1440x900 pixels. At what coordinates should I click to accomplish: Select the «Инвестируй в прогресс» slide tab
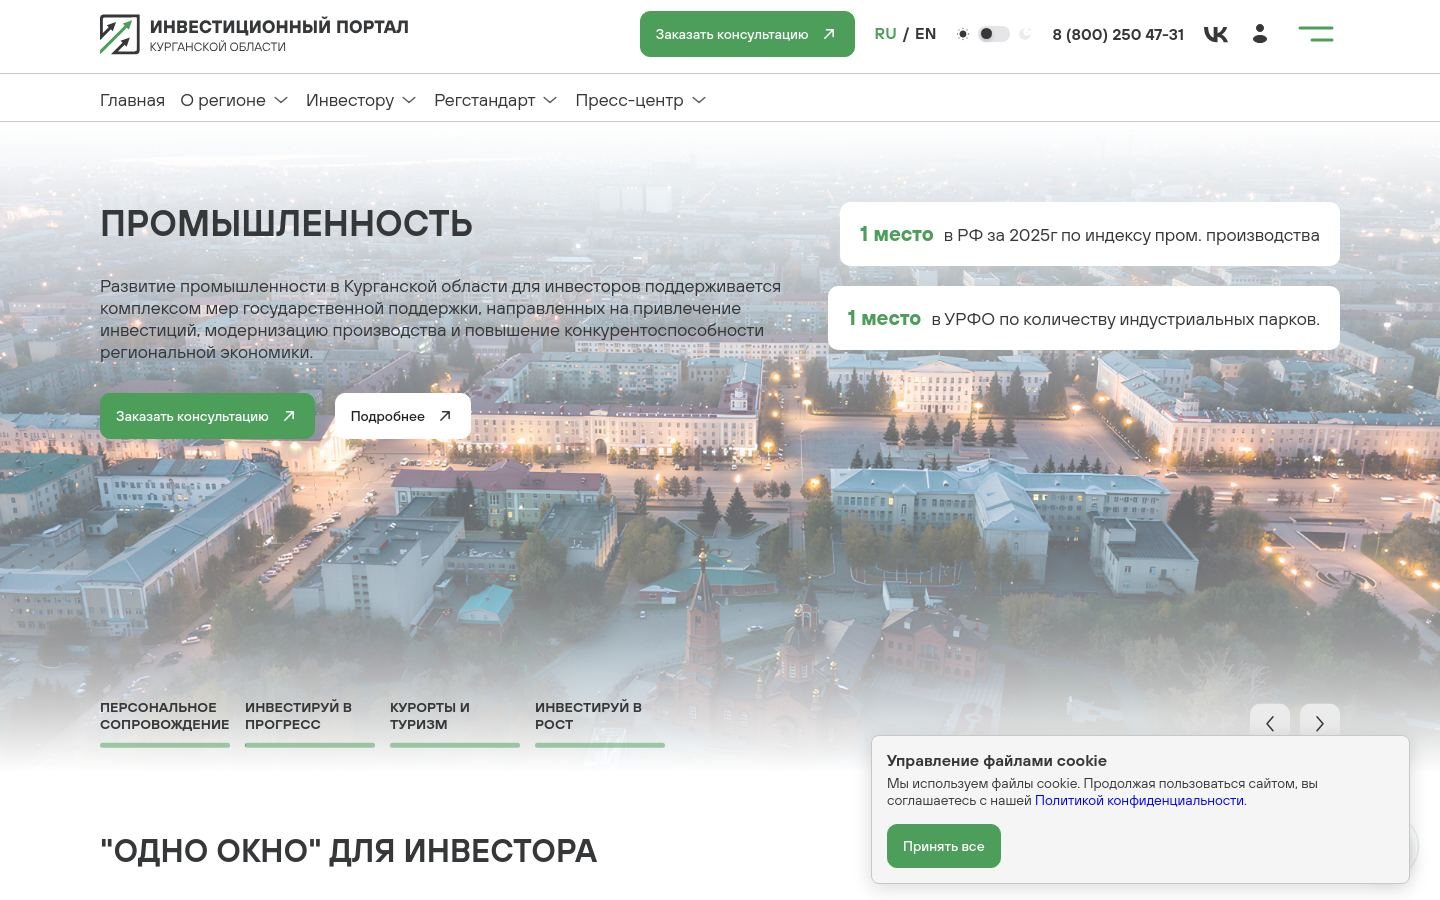click(x=310, y=723)
